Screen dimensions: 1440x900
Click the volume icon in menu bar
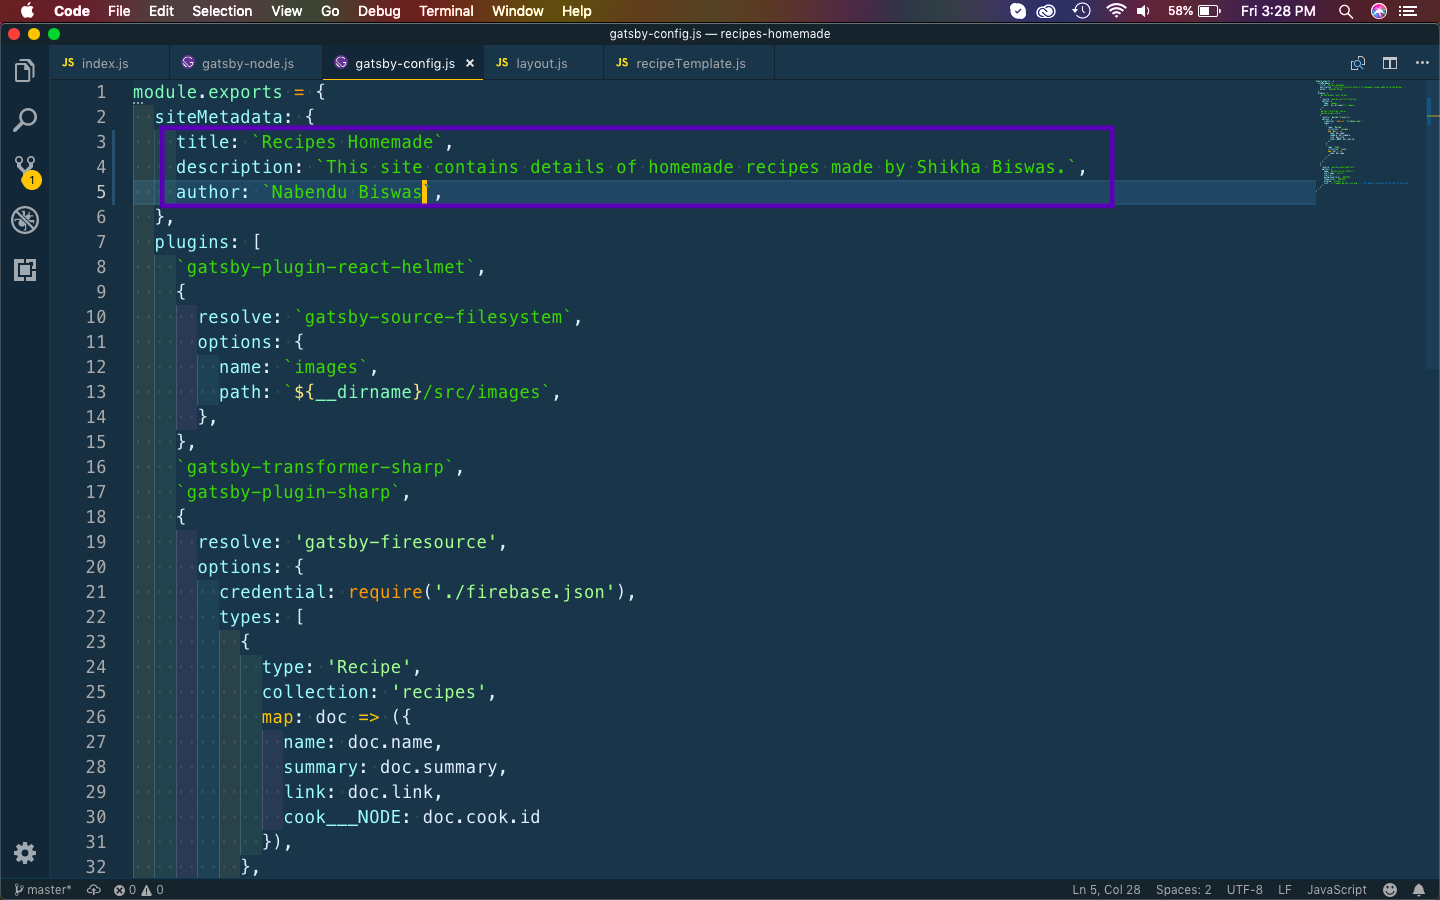pyautogui.click(x=1144, y=11)
